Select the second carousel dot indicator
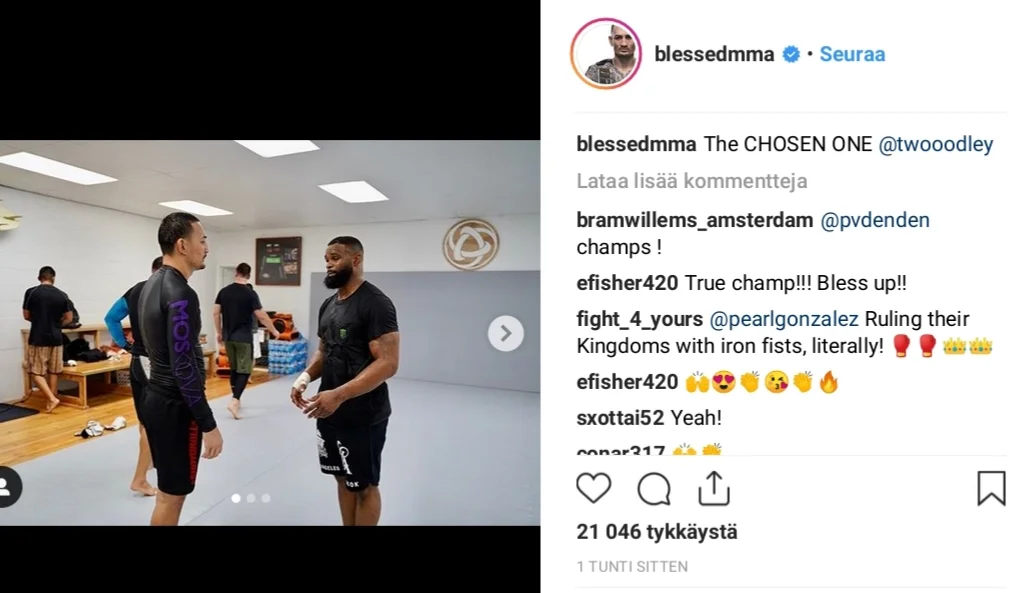Screen dimensions: 1013x593 coord(251,498)
